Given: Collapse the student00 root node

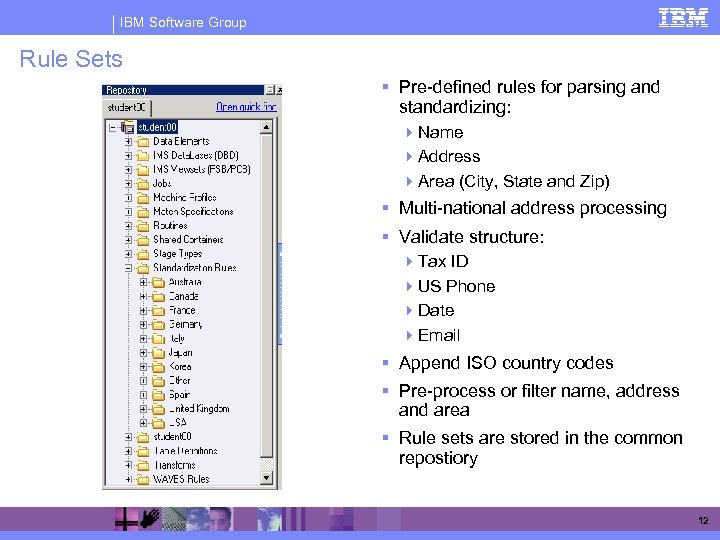Looking at the screenshot, I should [112, 128].
